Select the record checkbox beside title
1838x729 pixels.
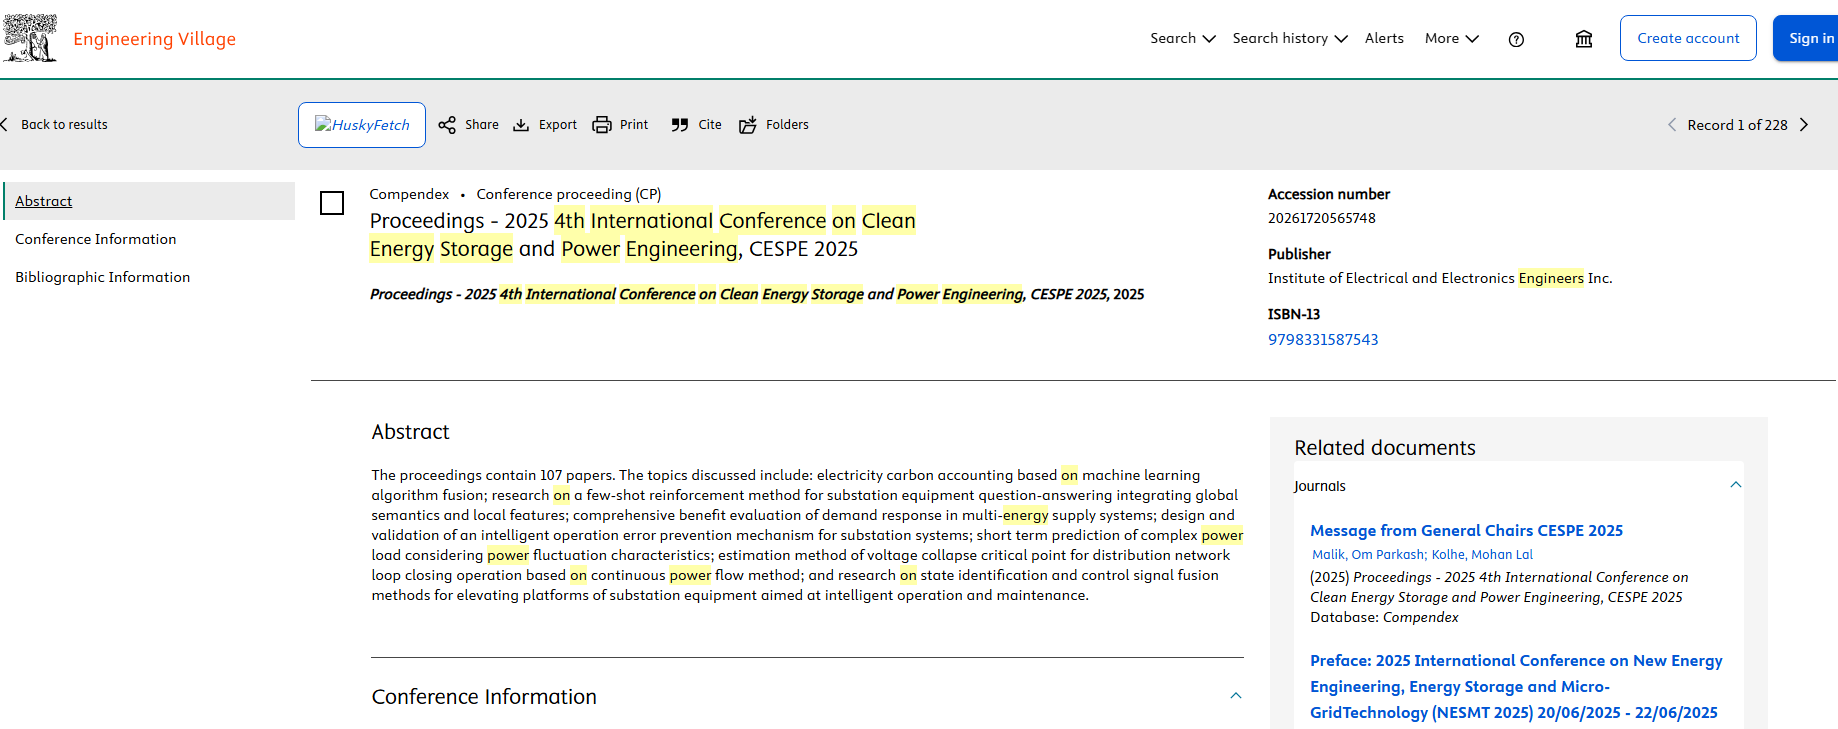tap(332, 203)
